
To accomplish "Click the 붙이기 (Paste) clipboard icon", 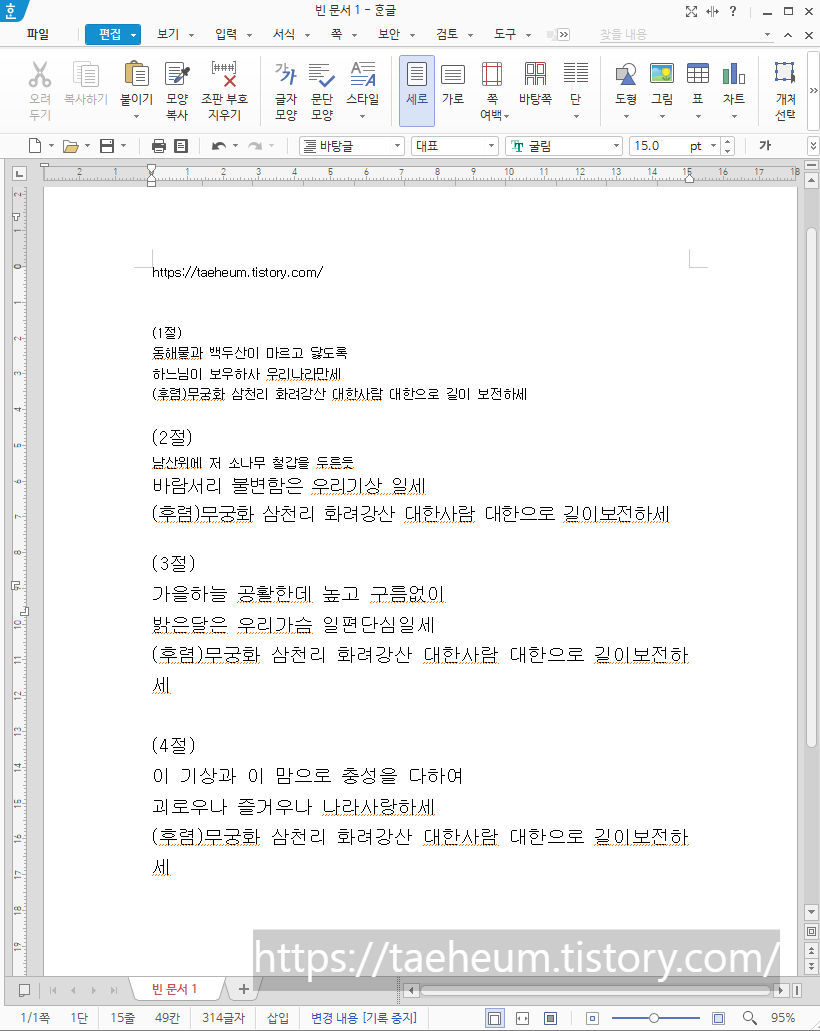I will 136,74.
